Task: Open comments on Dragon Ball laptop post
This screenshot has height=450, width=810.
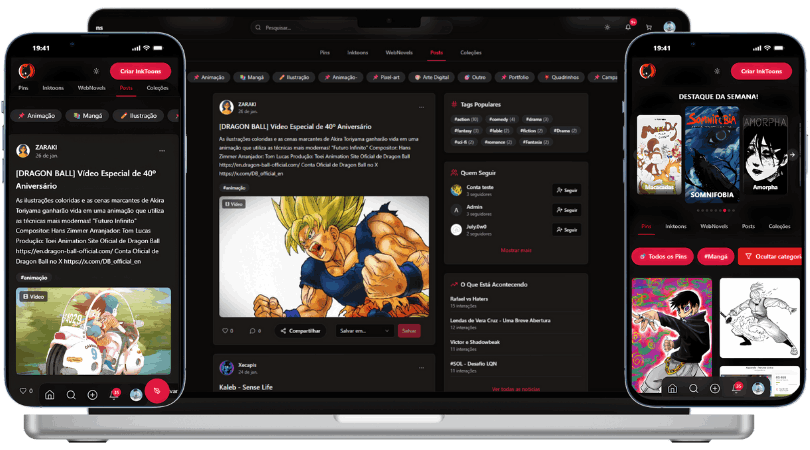Action: coord(255,331)
